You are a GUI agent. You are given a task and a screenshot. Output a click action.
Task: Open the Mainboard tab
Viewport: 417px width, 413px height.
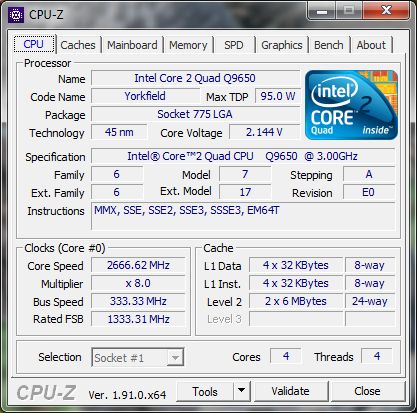[132, 45]
